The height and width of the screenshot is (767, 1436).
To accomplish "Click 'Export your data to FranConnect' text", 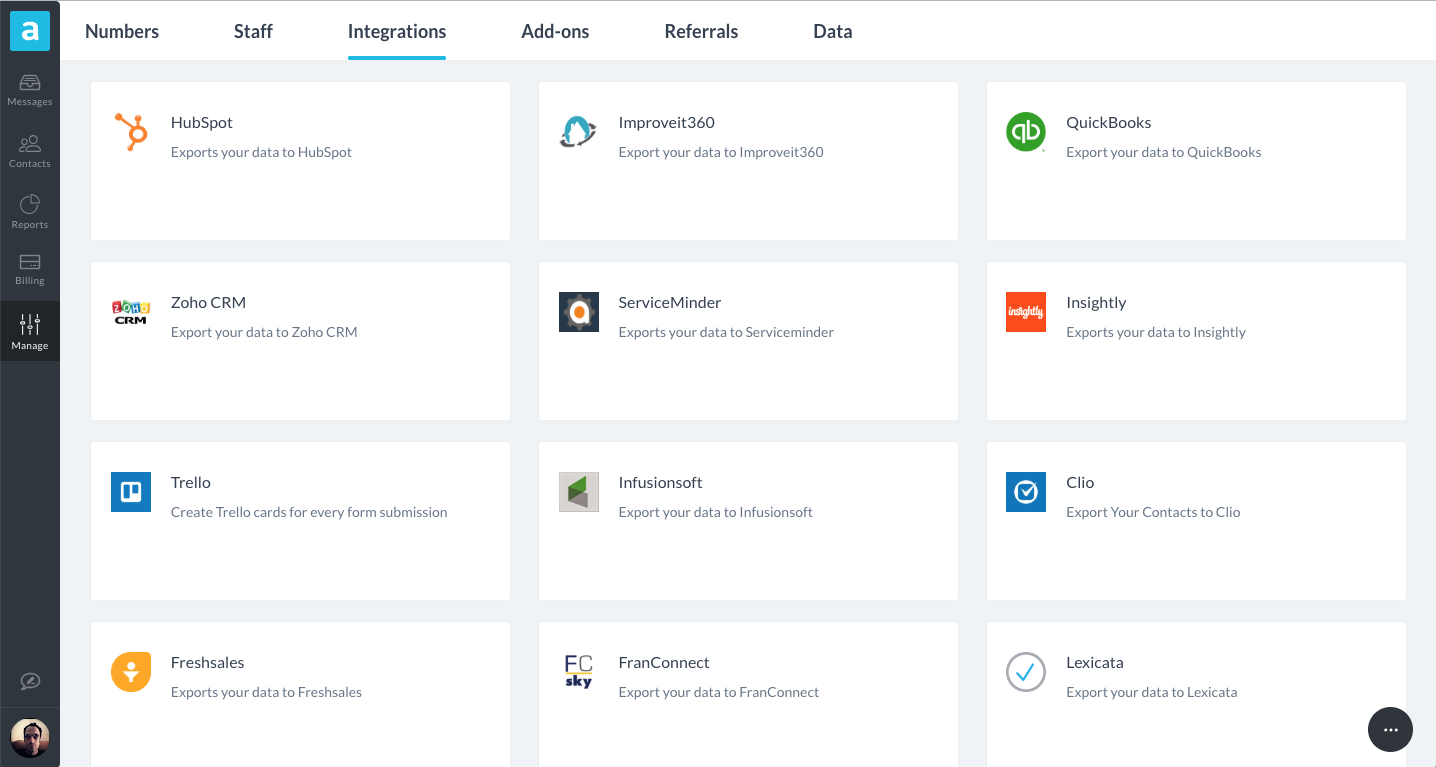I will coord(719,692).
